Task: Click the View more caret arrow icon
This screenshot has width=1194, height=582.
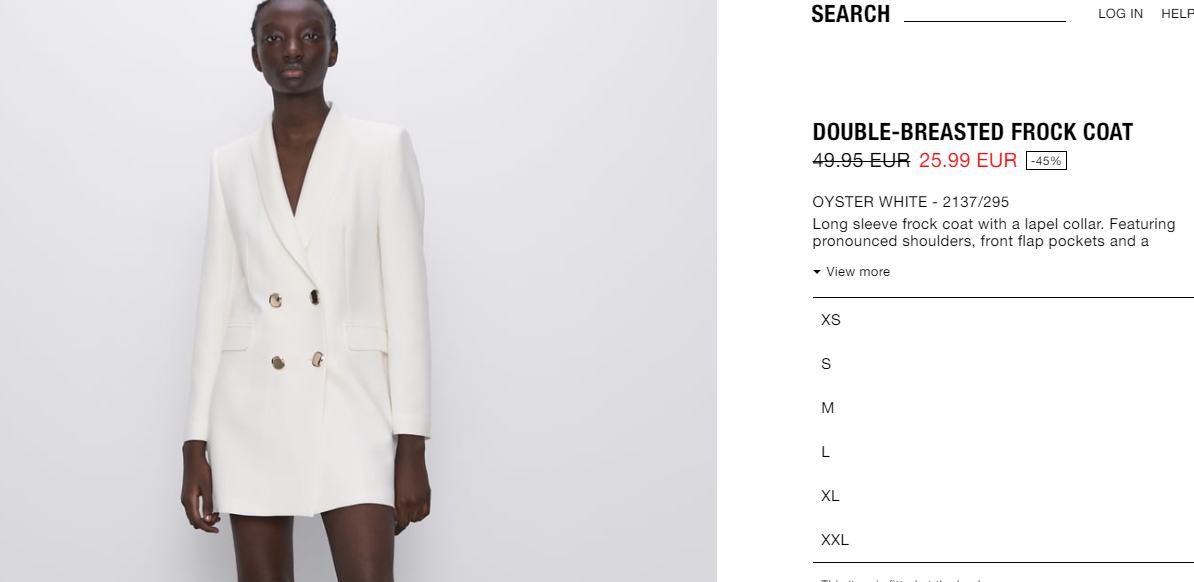Action: [817, 272]
